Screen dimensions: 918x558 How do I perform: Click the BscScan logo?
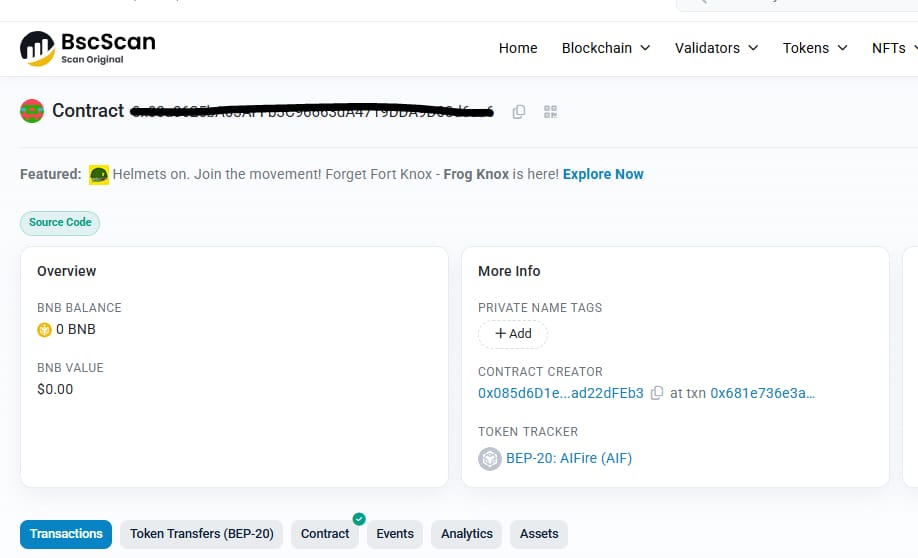(88, 48)
